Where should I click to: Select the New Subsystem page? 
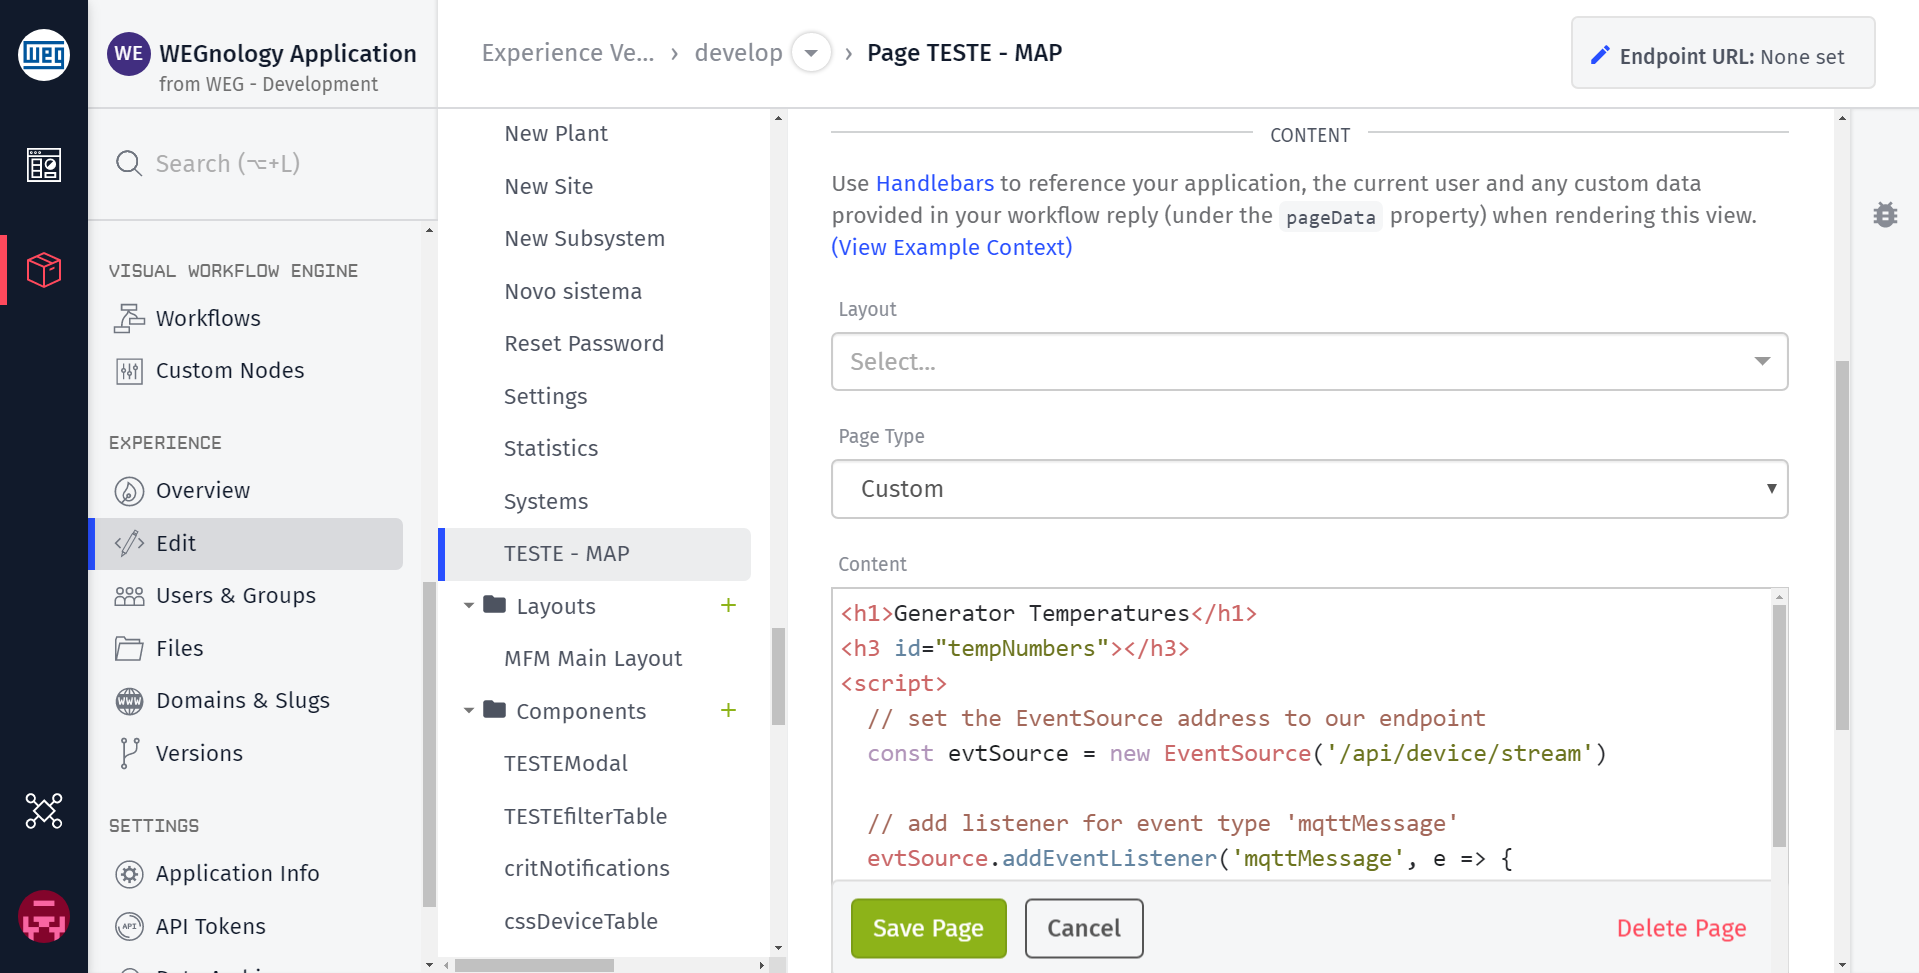pos(585,238)
